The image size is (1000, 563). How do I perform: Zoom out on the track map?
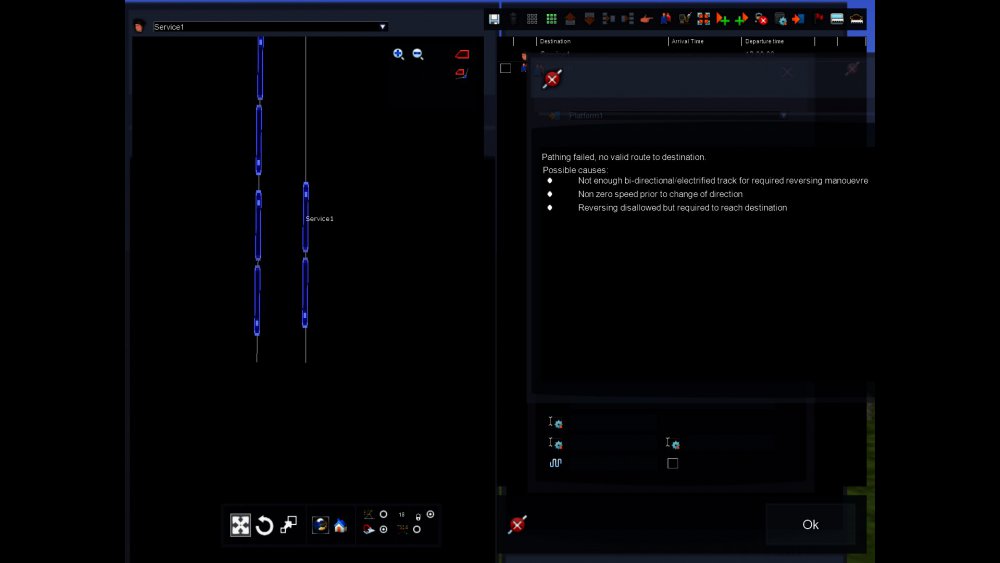418,55
